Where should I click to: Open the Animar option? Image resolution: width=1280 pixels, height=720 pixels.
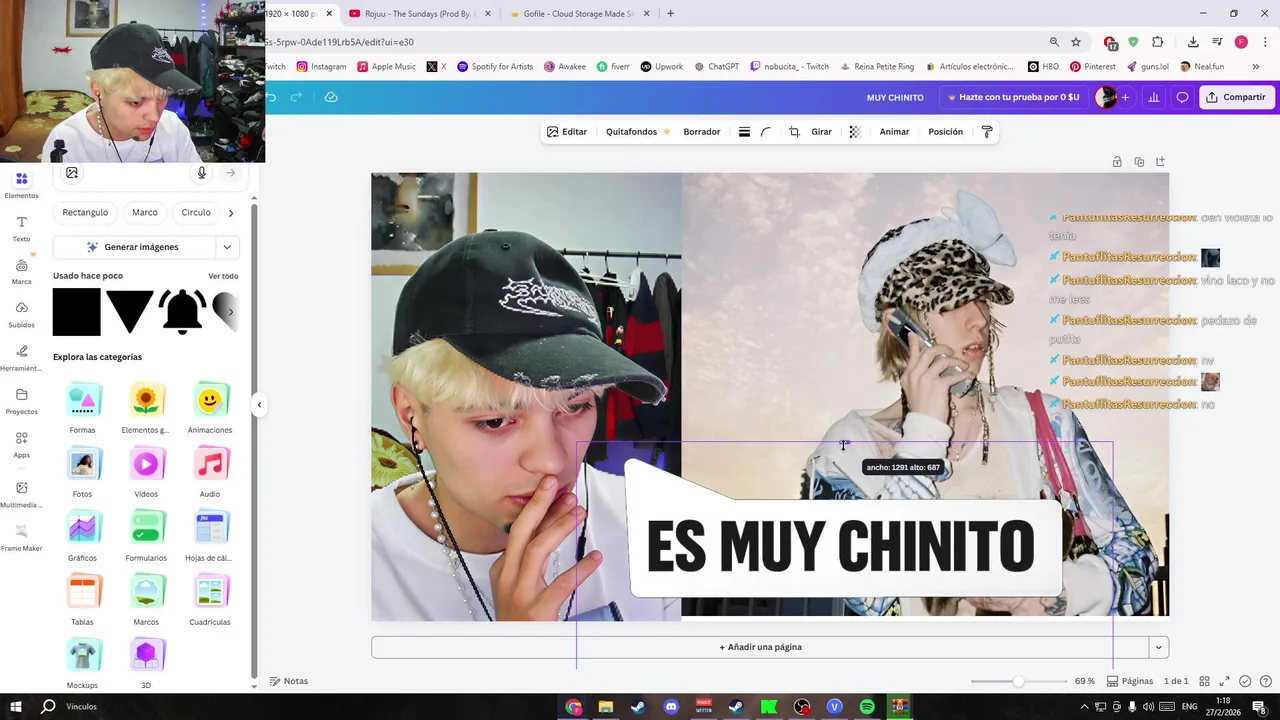pyautogui.click(x=894, y=132)
